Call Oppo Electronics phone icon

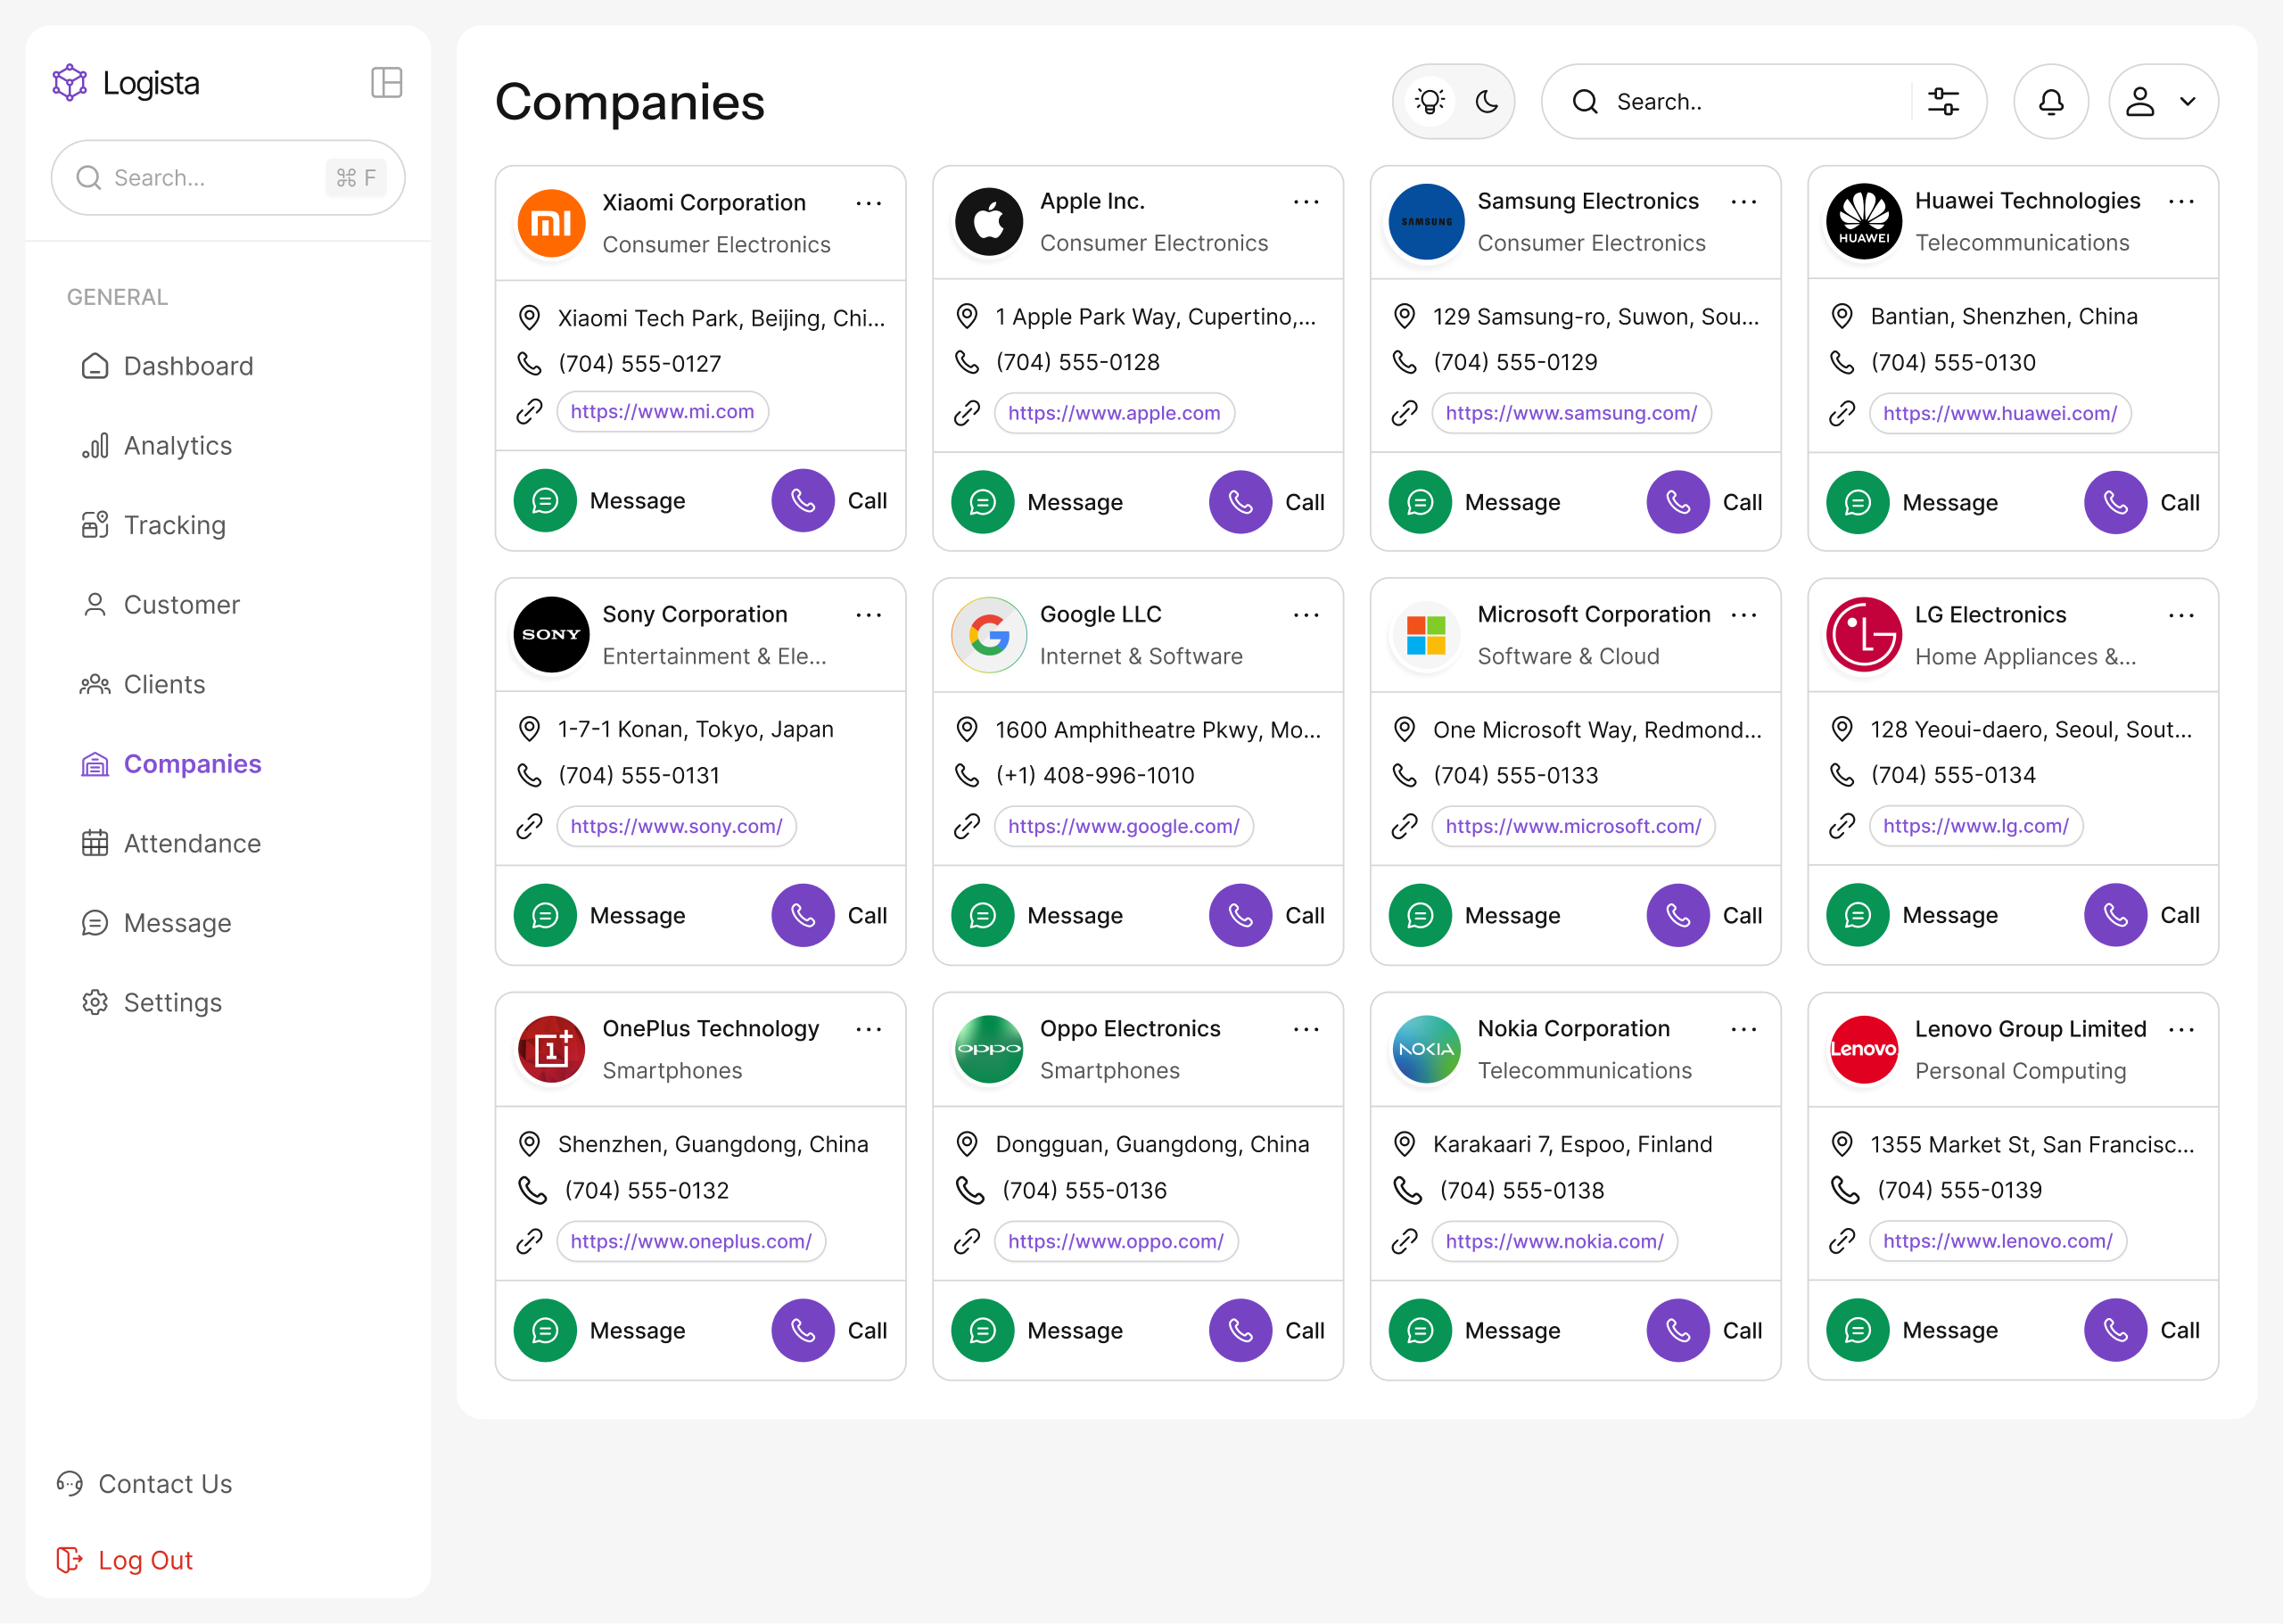(1240, 1330)
